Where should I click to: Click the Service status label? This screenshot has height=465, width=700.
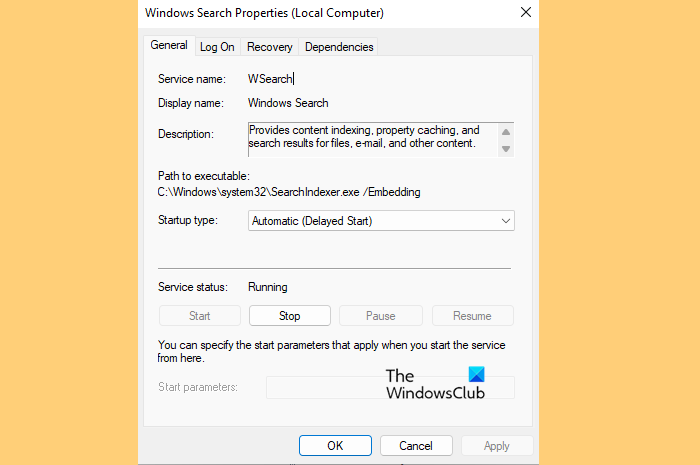tap(193, 287)
